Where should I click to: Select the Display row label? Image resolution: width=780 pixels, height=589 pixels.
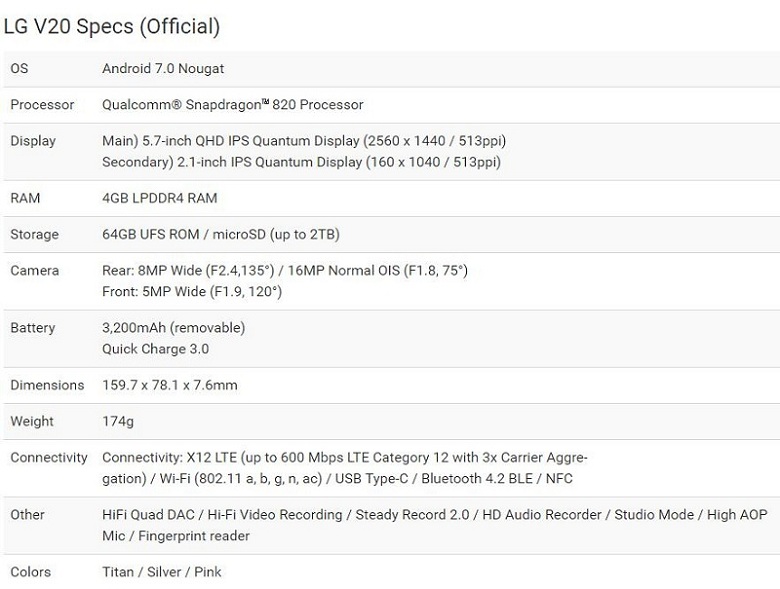point(33,141)
